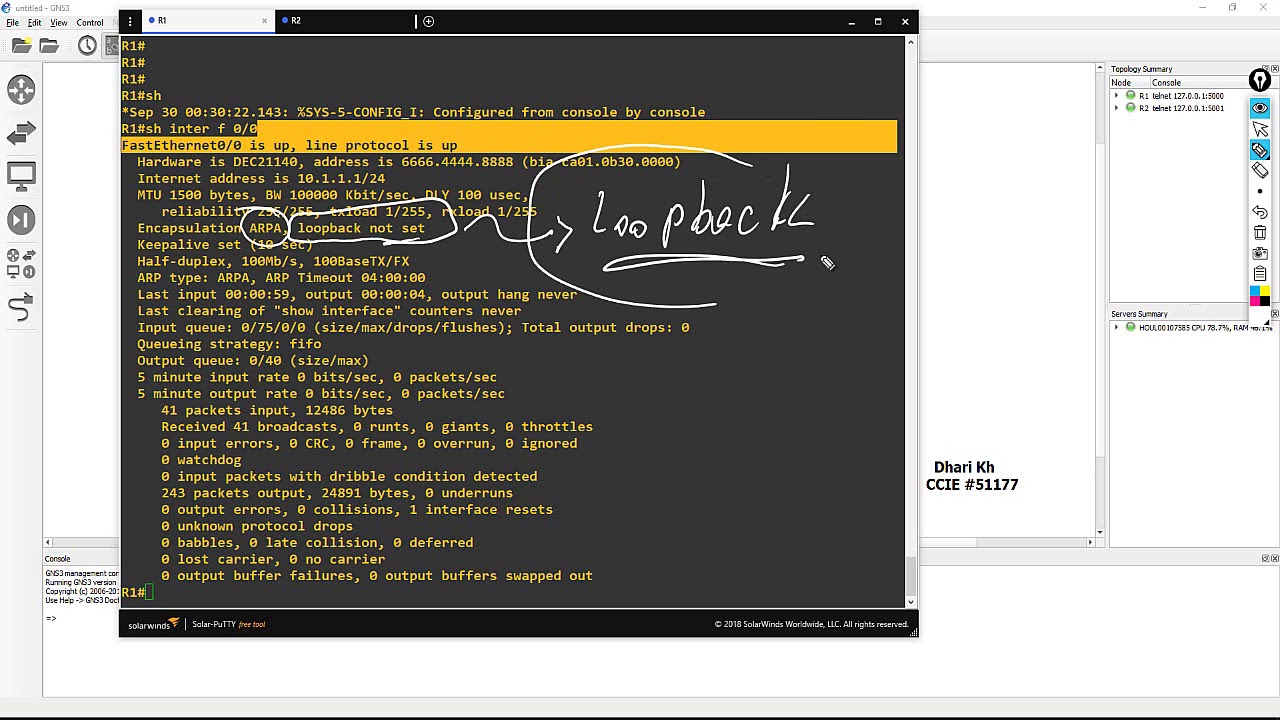Open the View menu in GNS3
Viewport: 1280px width, 720px height.
pyautogui.click(x=59, y=22)
